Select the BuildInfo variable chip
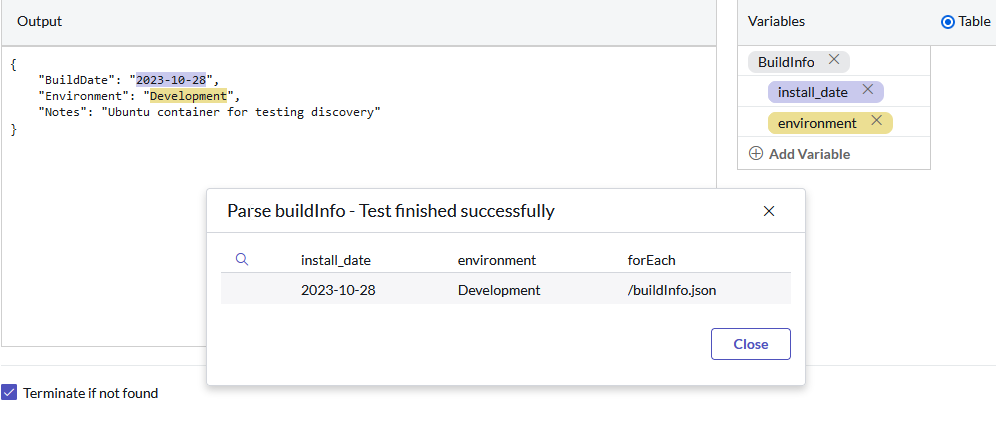The image size is (996, 432). (786, 62)
